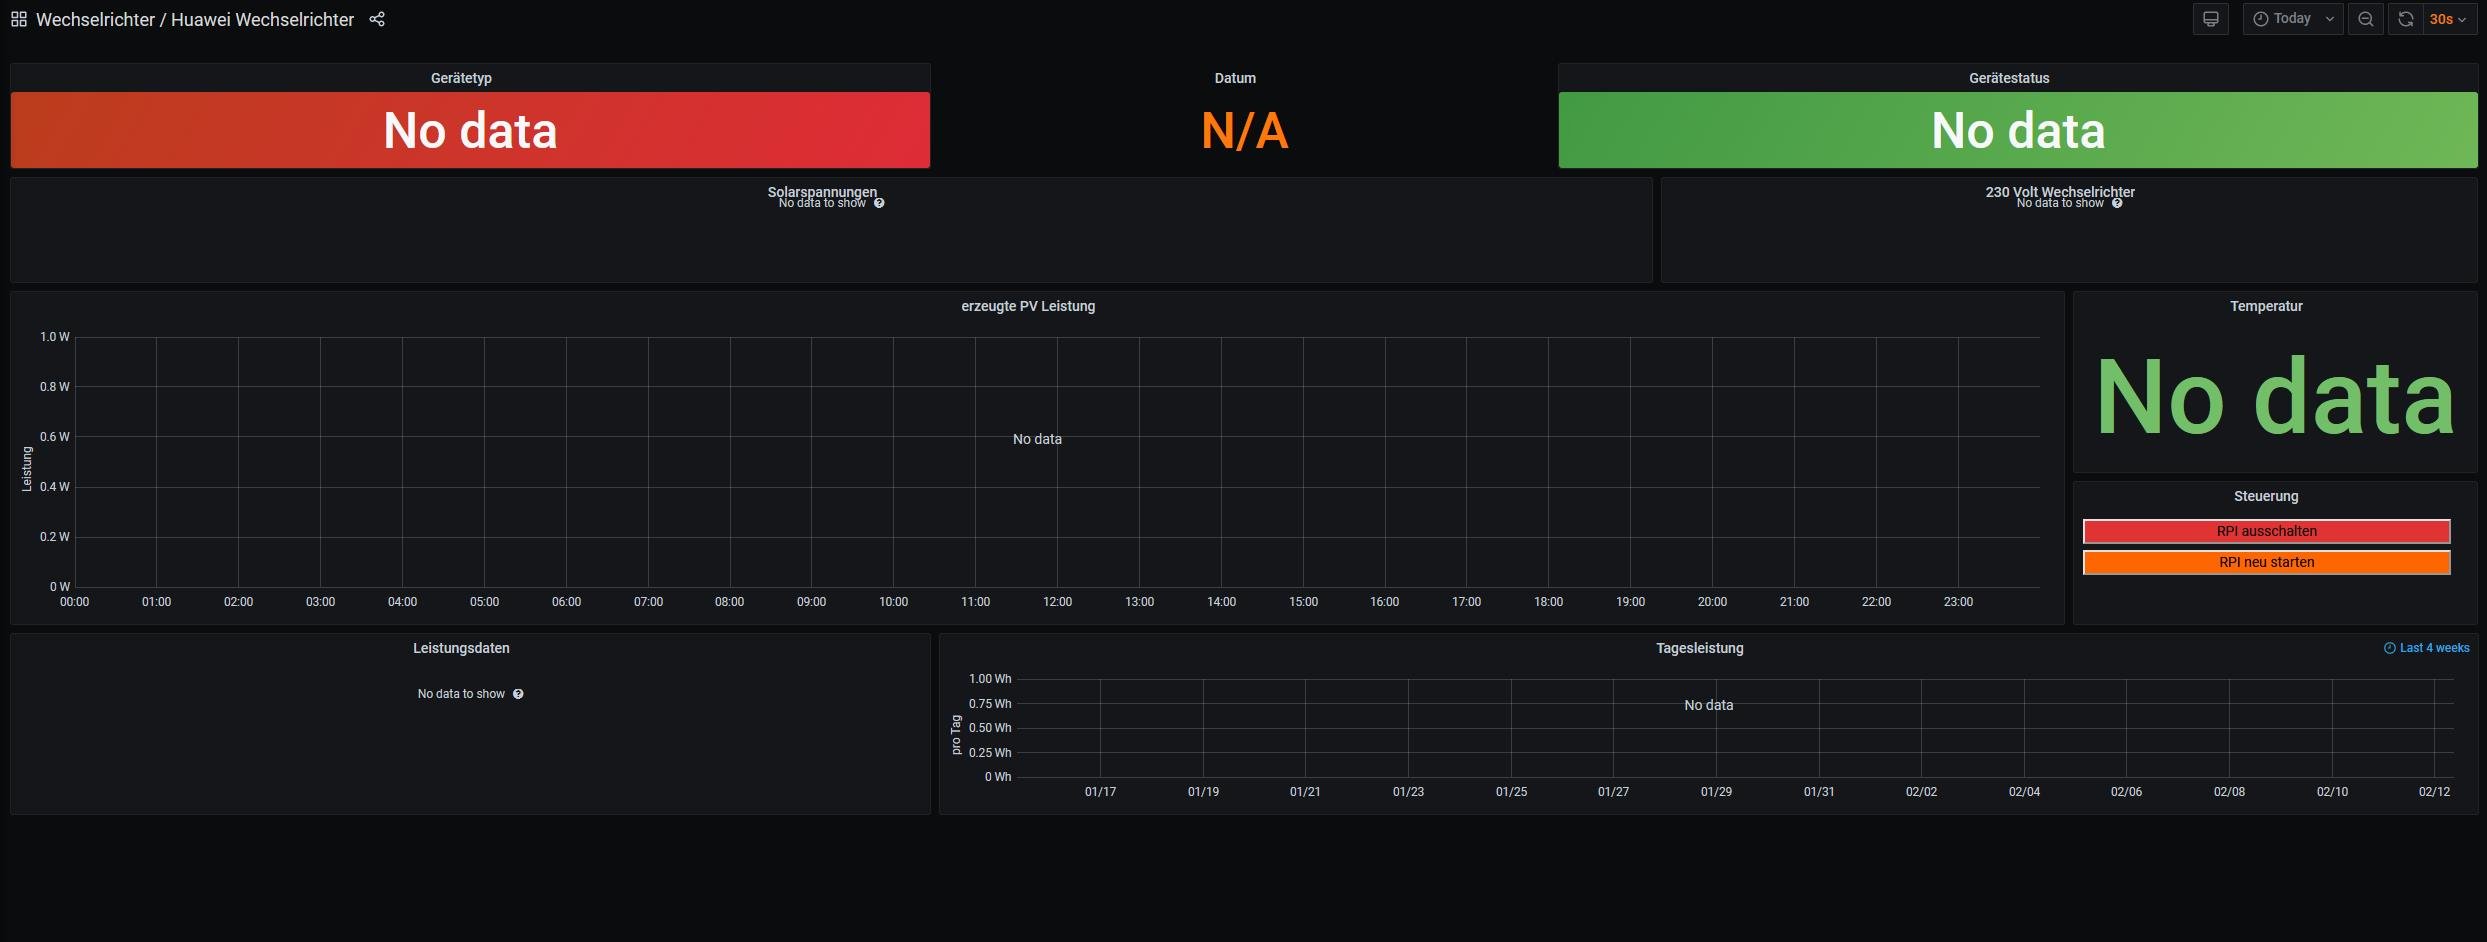2487x942 pixels.
Task: Open the Temperatur panel title menu
Action: coord(2265,306)
